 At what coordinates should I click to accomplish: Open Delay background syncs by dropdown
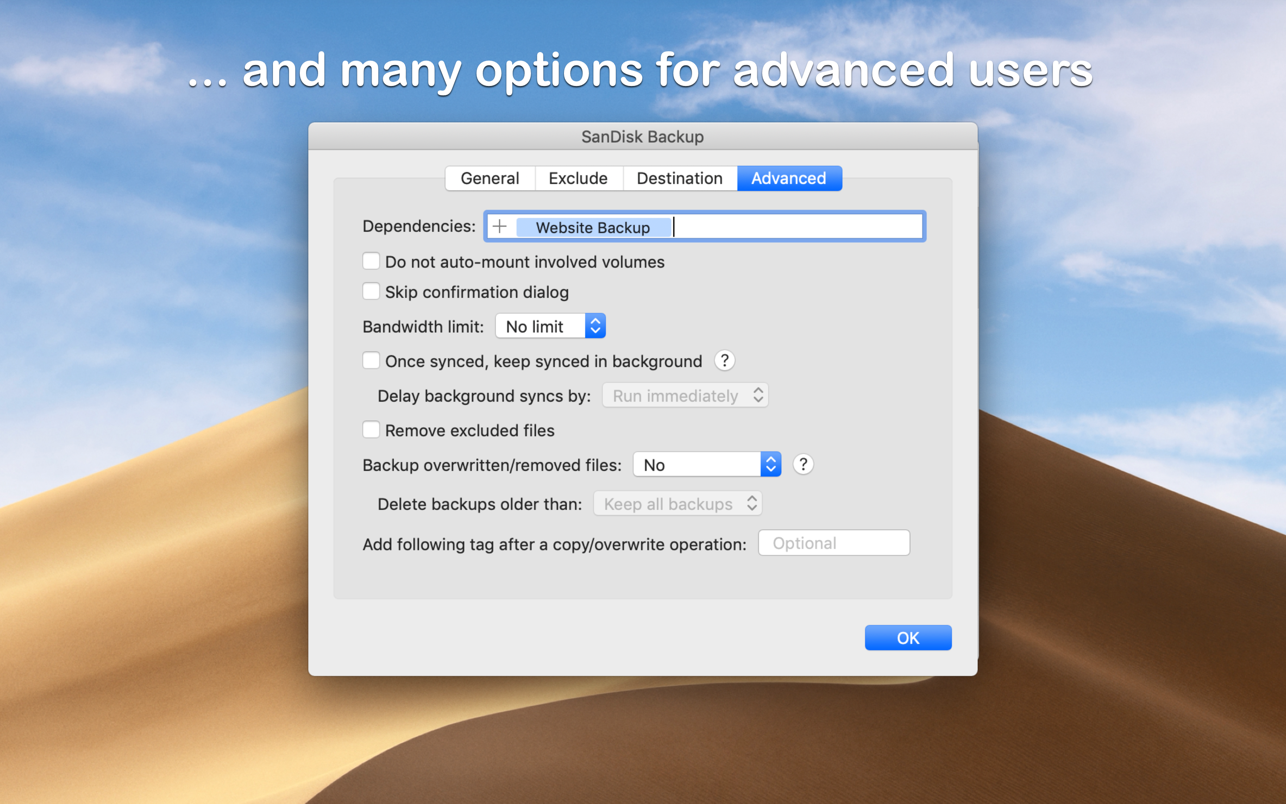pos(685,396)
